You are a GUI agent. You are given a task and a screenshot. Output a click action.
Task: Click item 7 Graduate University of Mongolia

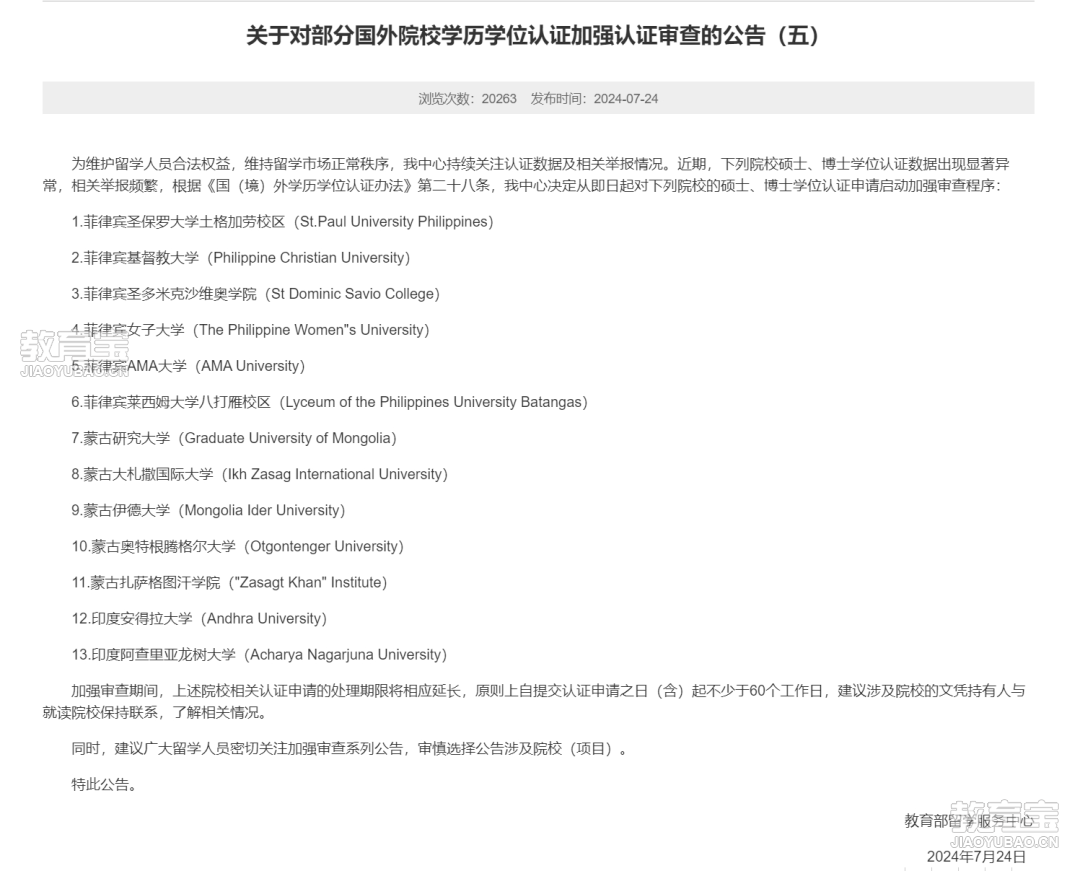[233, 438]
